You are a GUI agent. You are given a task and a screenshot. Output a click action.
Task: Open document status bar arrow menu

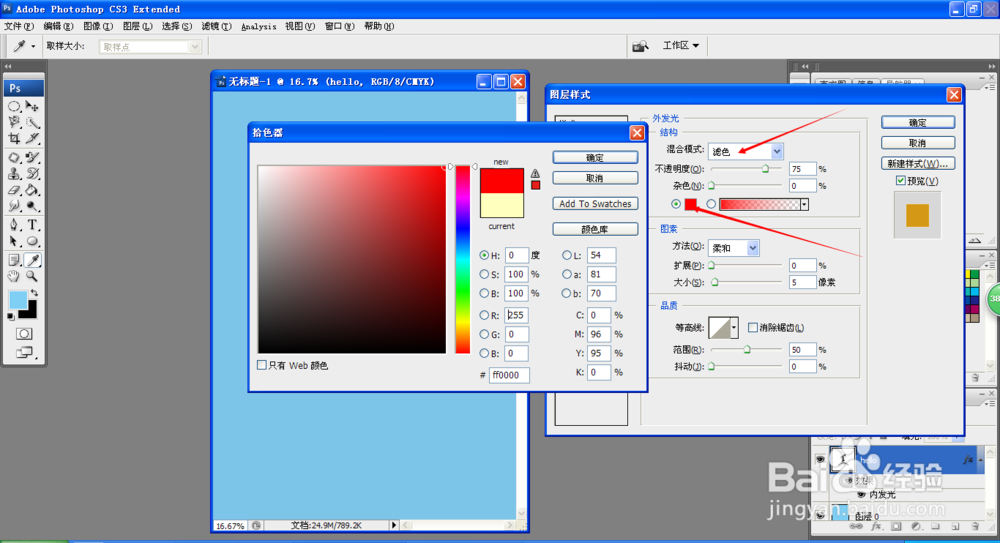click(393, 525)
